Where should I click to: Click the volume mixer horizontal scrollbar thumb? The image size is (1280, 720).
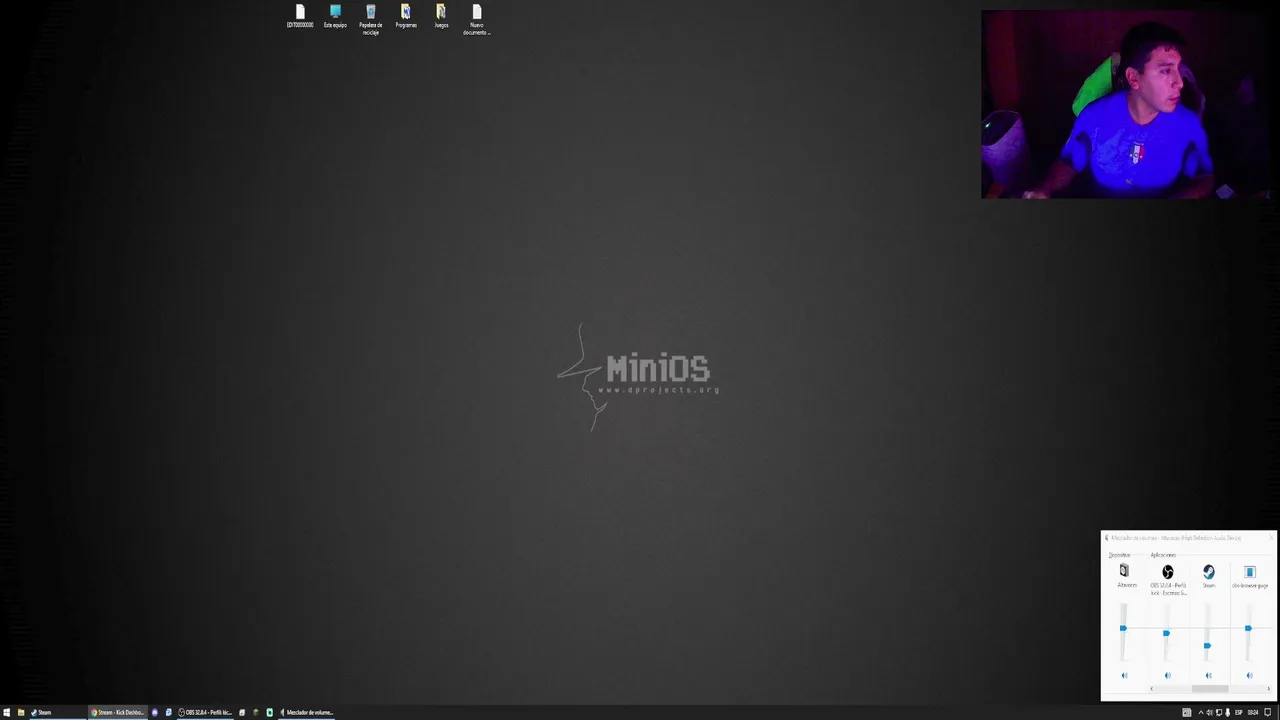(x=1210, y=689)
